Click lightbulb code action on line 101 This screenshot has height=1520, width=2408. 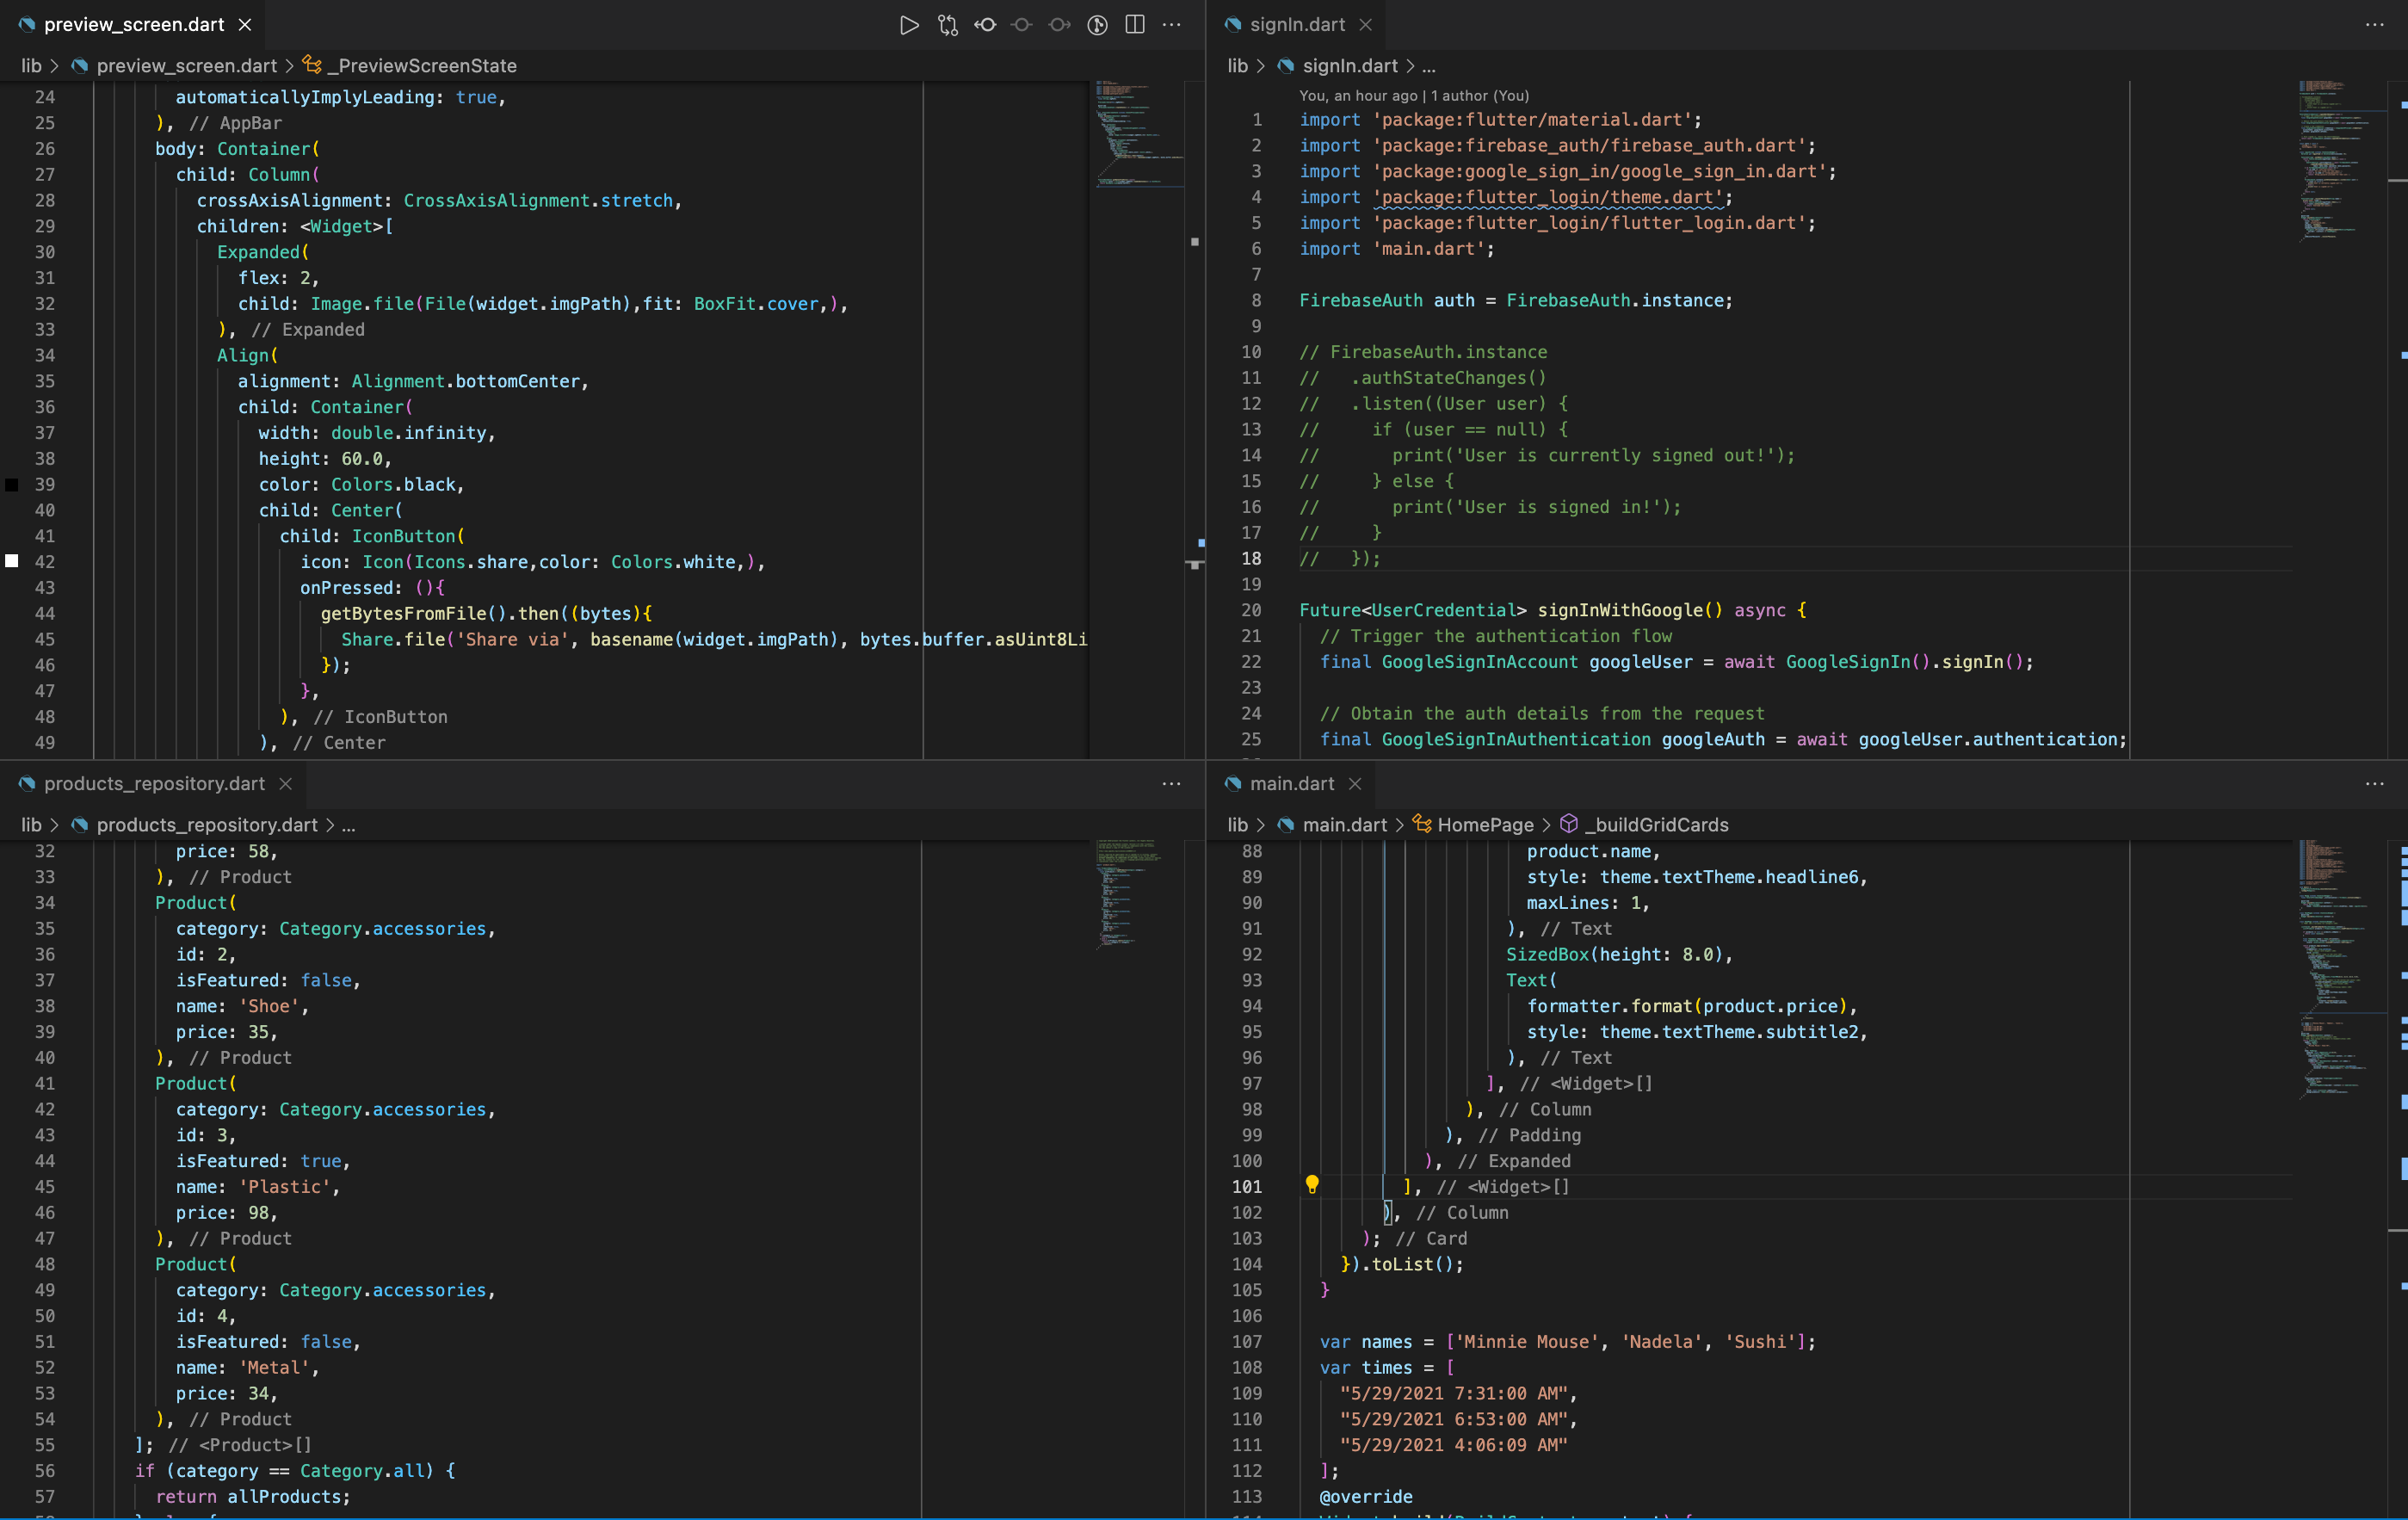click(1312, 1185)
